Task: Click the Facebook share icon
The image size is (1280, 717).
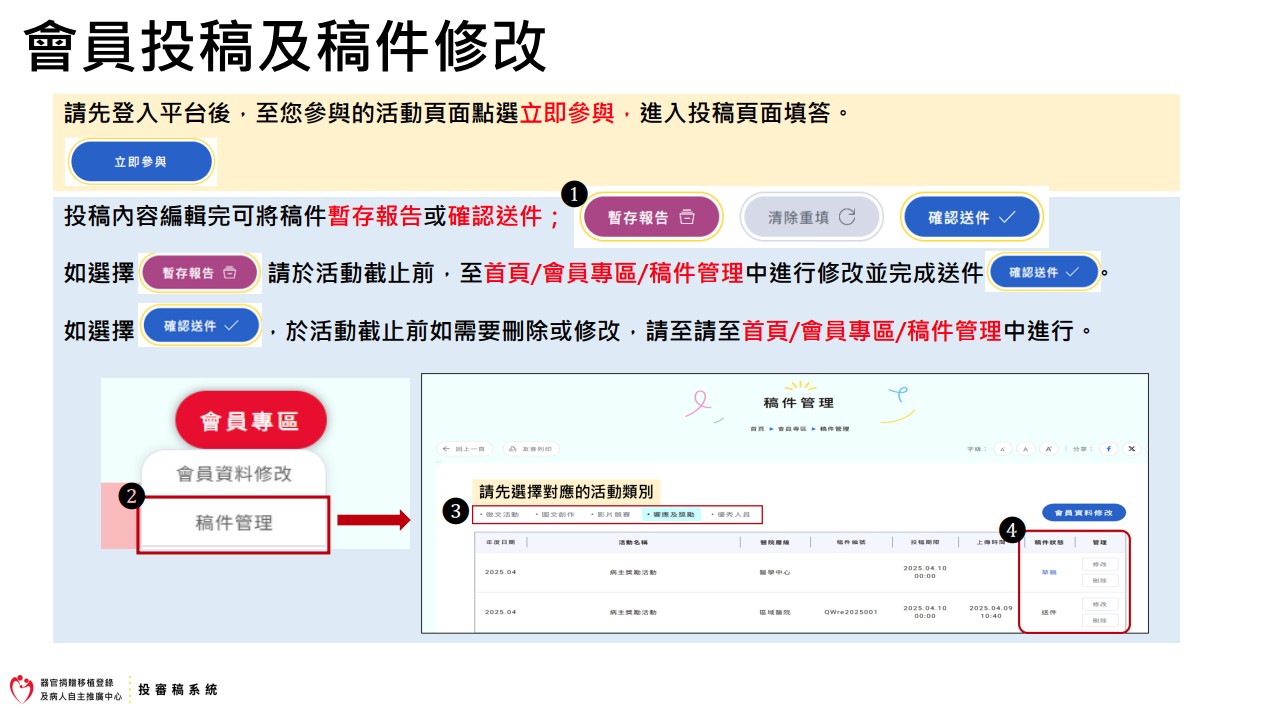Action: tap(1109, 448)
